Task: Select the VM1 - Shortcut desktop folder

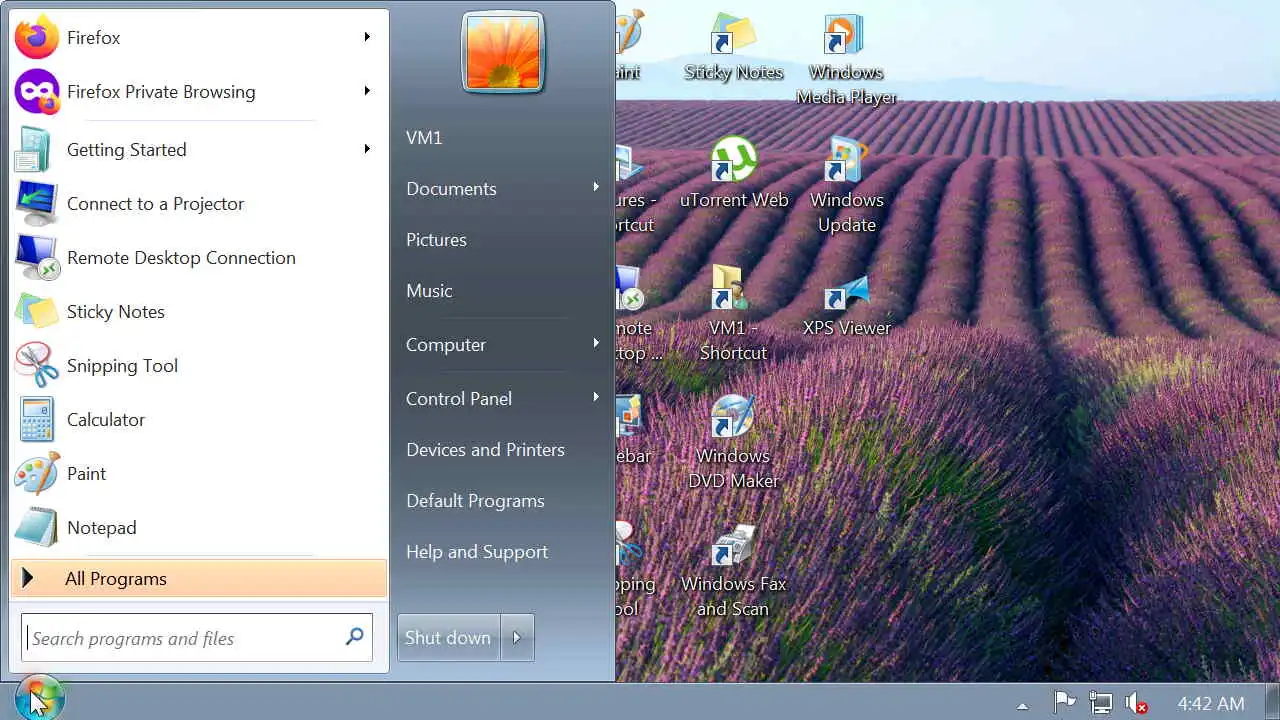Action: (734, 314)
